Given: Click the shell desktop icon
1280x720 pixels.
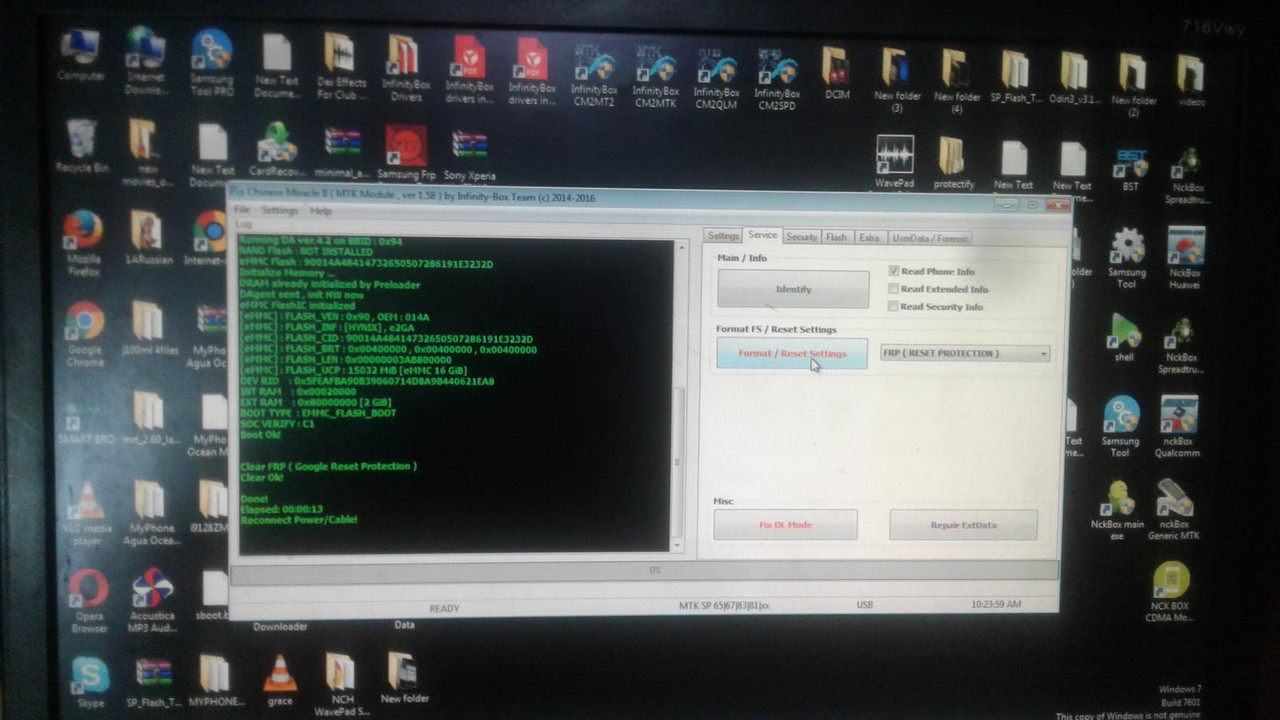Looking at the screenshot, I should pos(1124,340).
